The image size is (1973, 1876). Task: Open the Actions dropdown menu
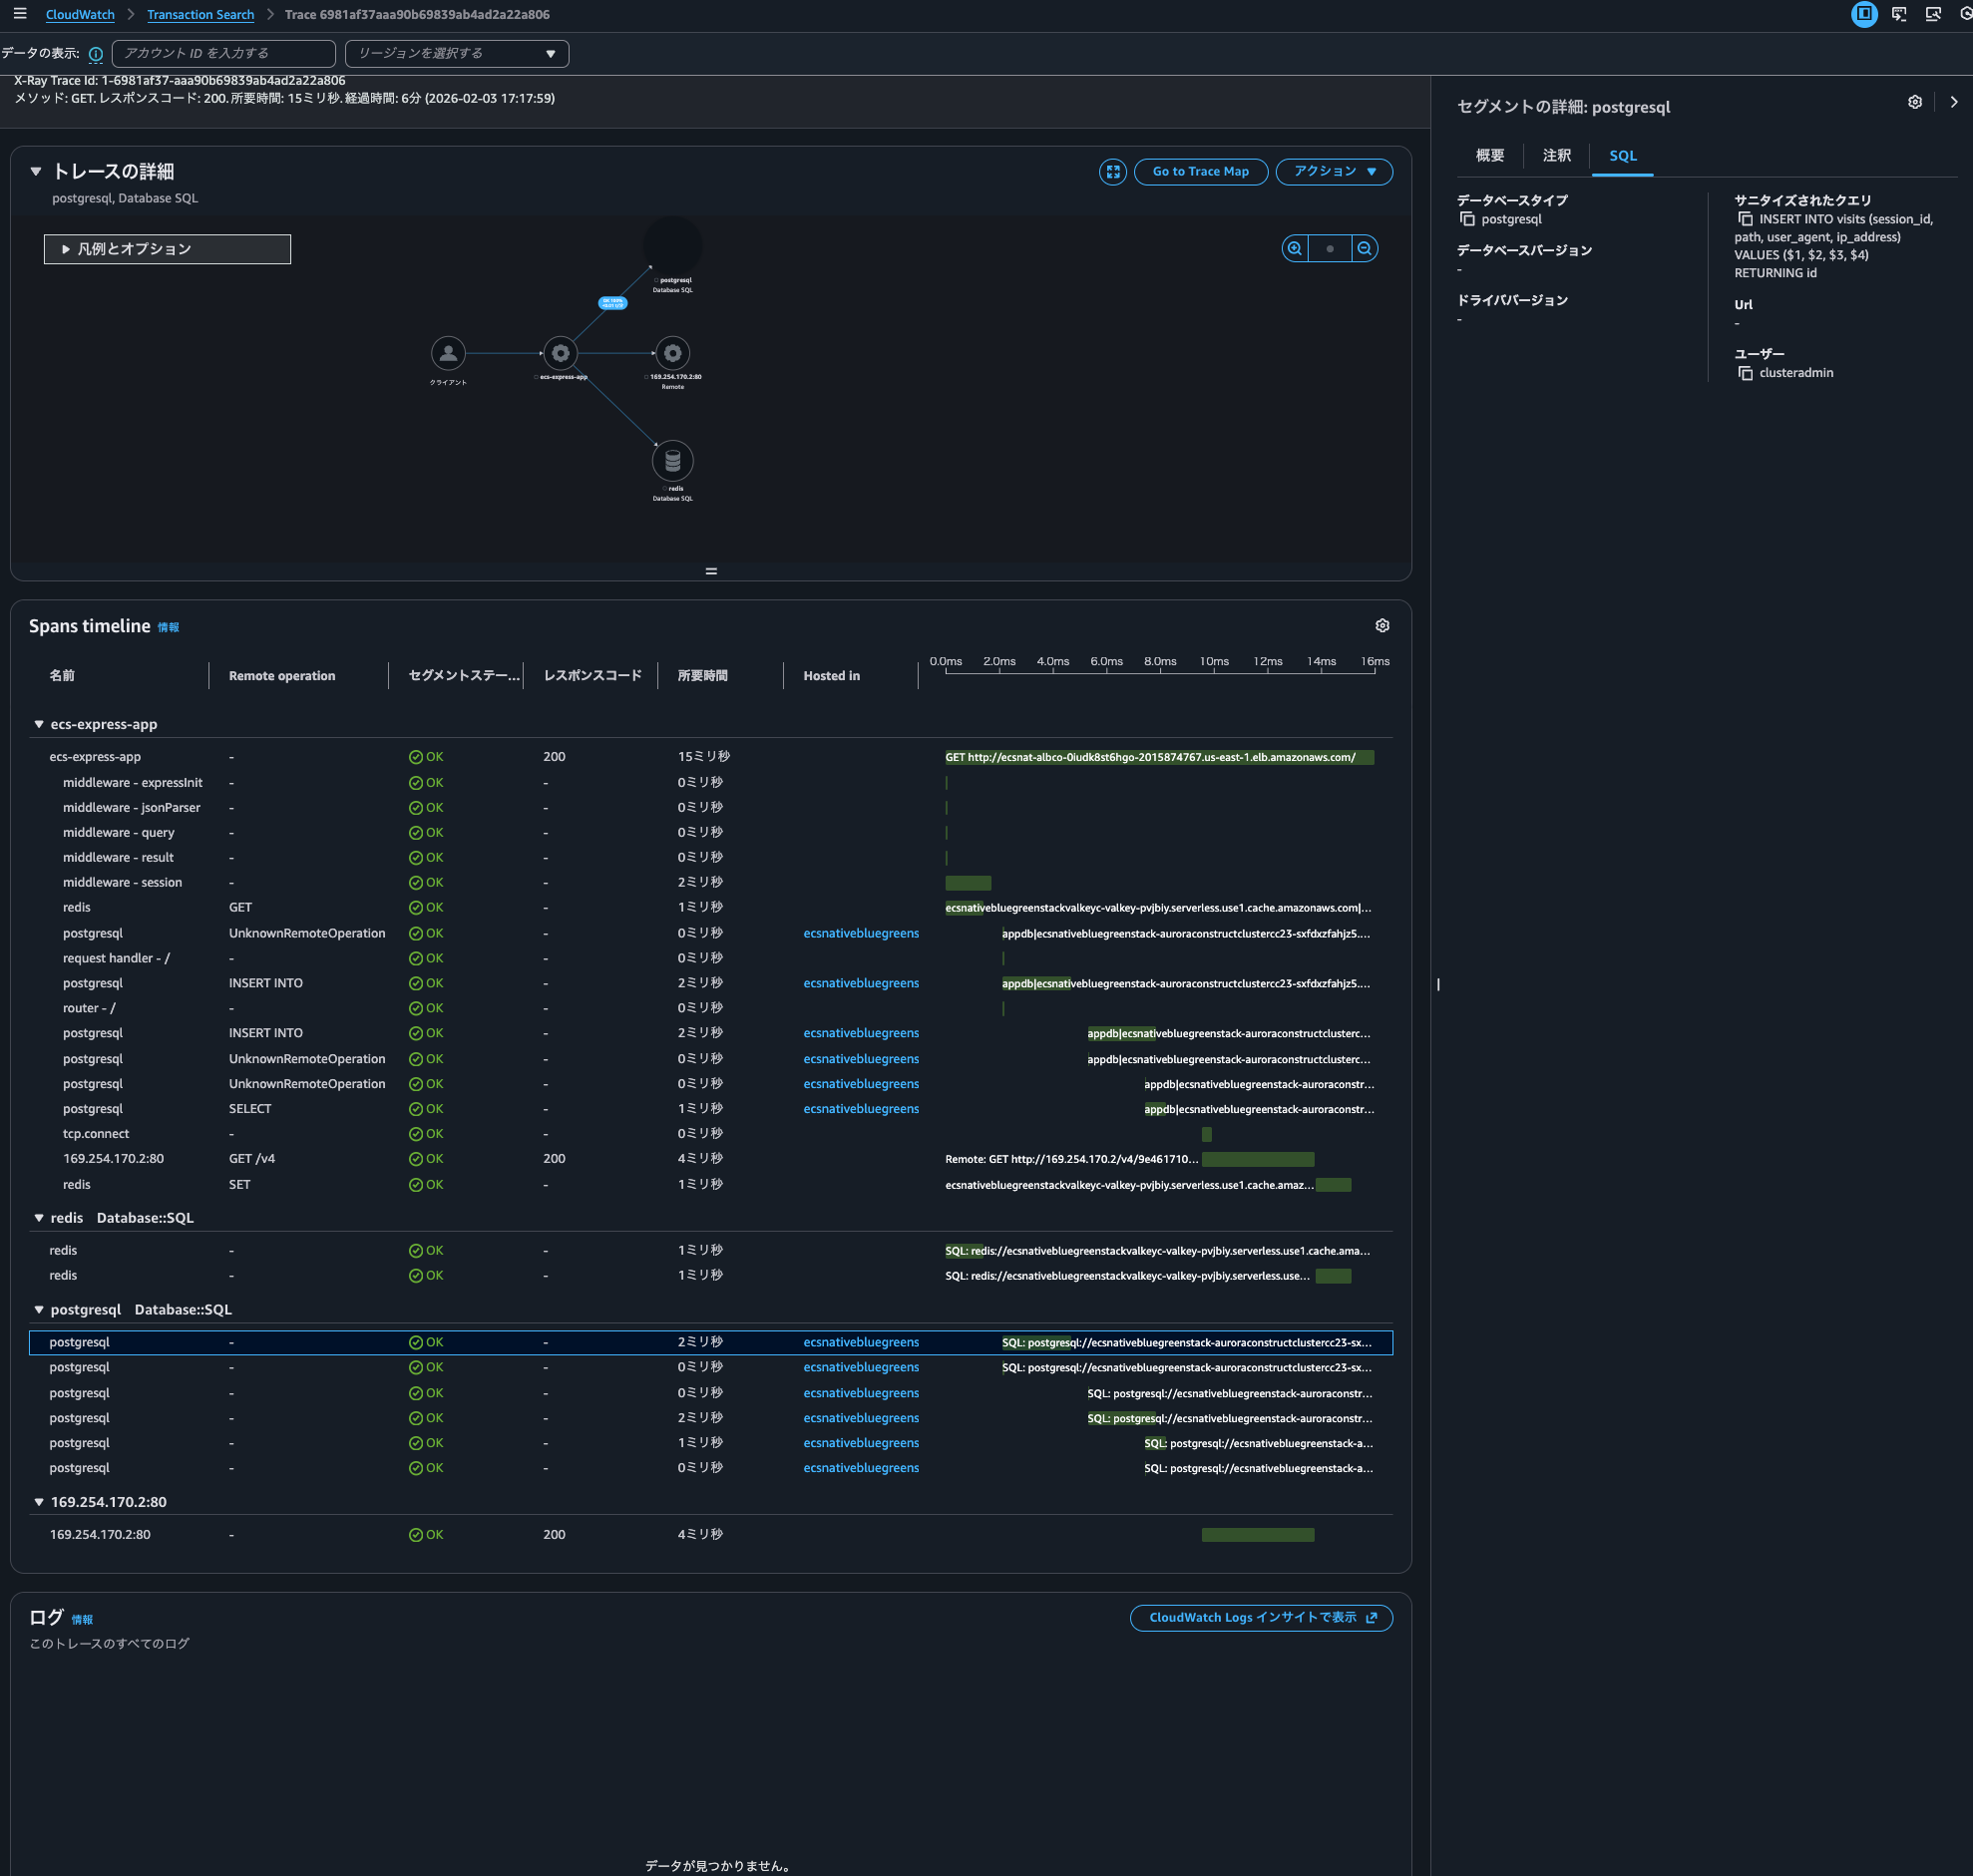[x=1333, y=172]
